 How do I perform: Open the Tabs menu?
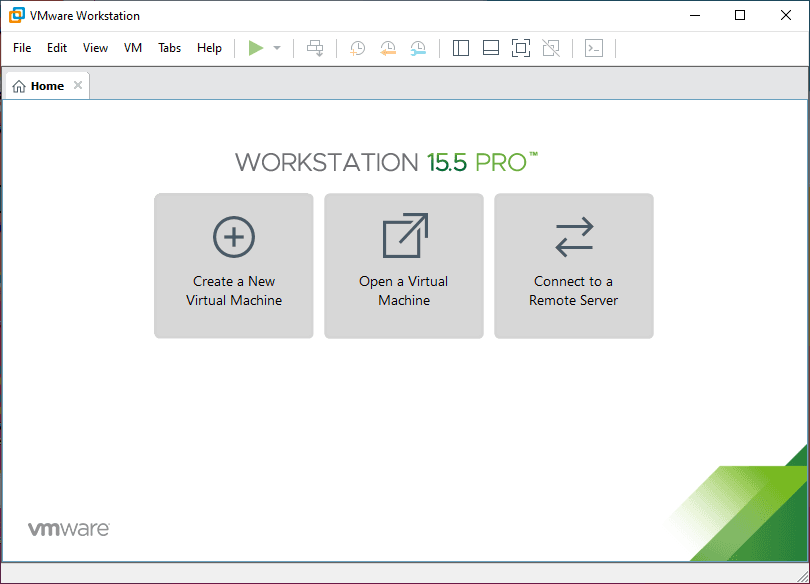(170, 48)
